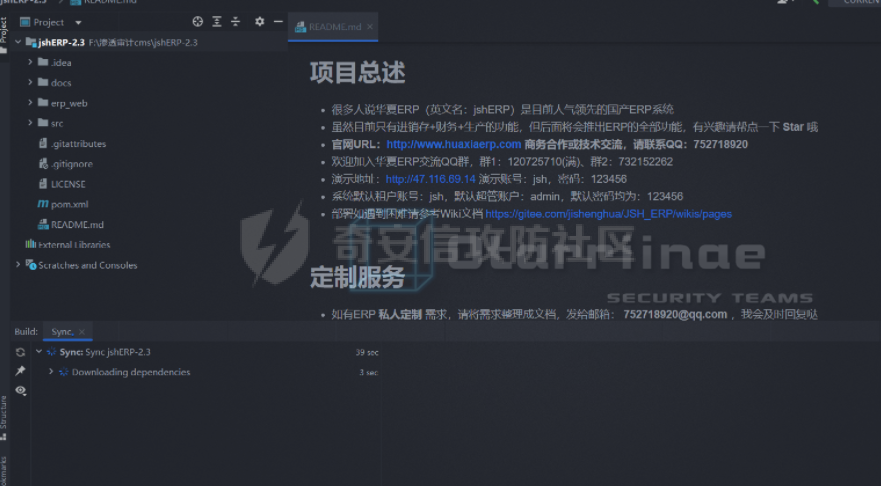Toggle the eye view filter in Build panel
Viewport: 881px width, 486px height.
pyautogui.click(x=21, y=390)
